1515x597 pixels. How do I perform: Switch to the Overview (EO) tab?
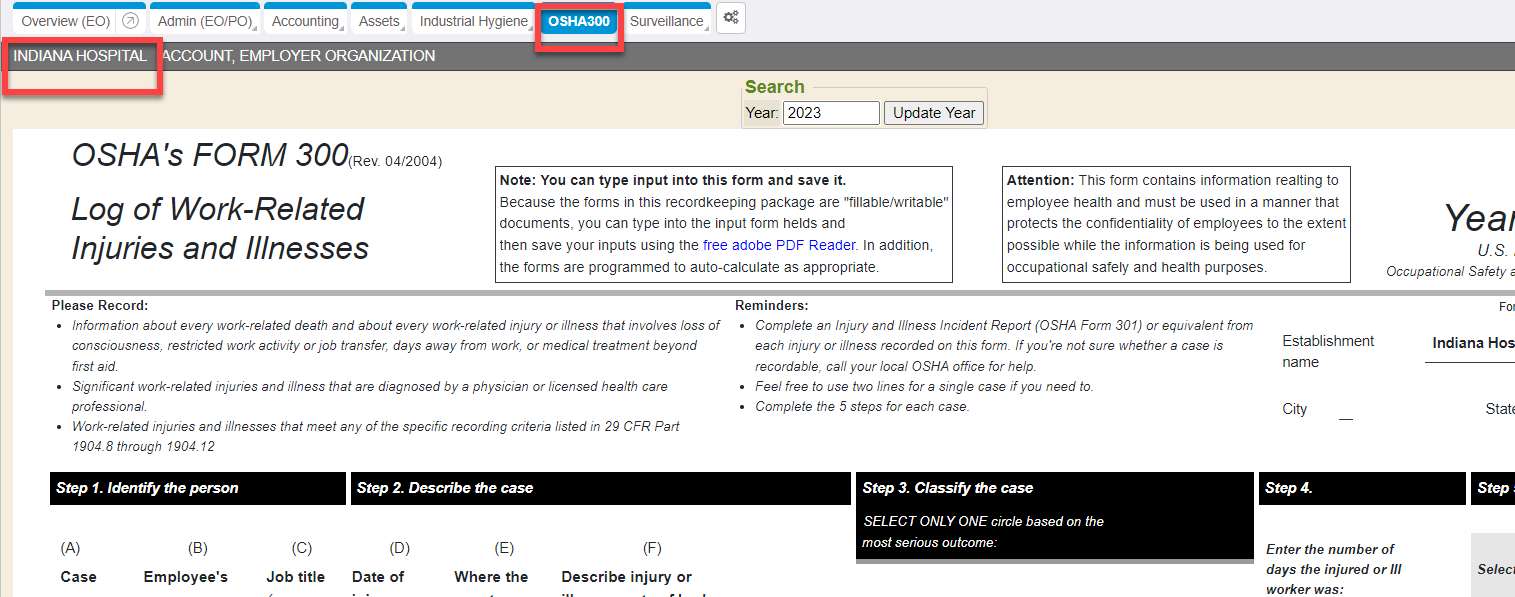[x=65, y=21]
